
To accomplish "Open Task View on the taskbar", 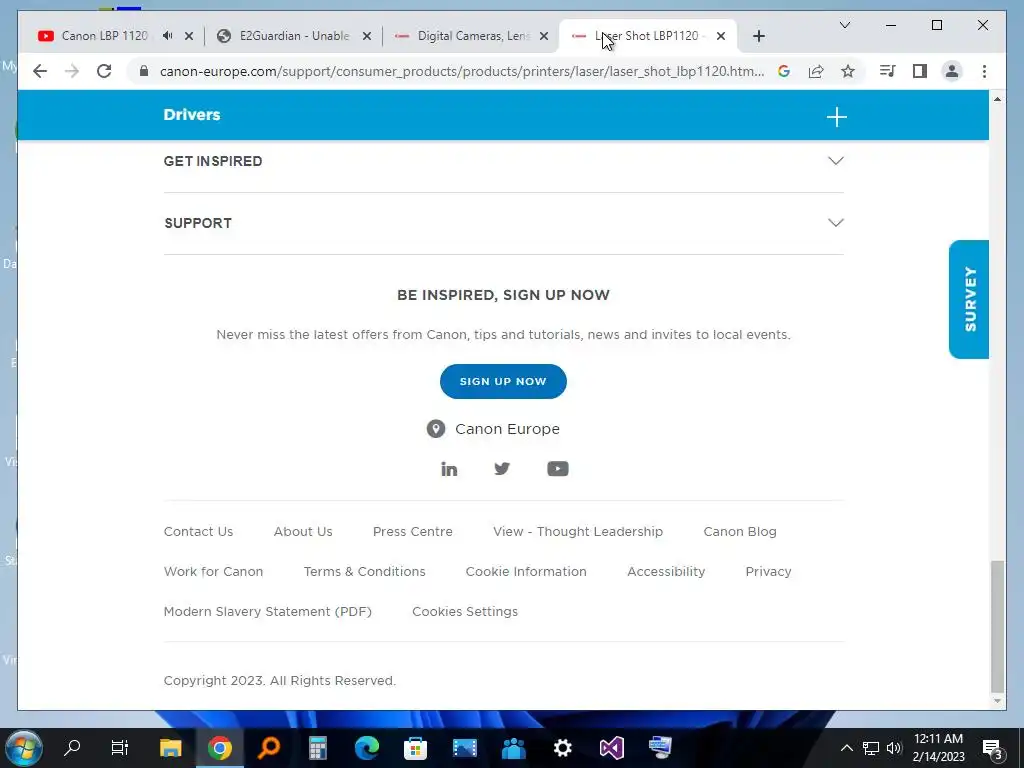I will click(x=120, y=747).
